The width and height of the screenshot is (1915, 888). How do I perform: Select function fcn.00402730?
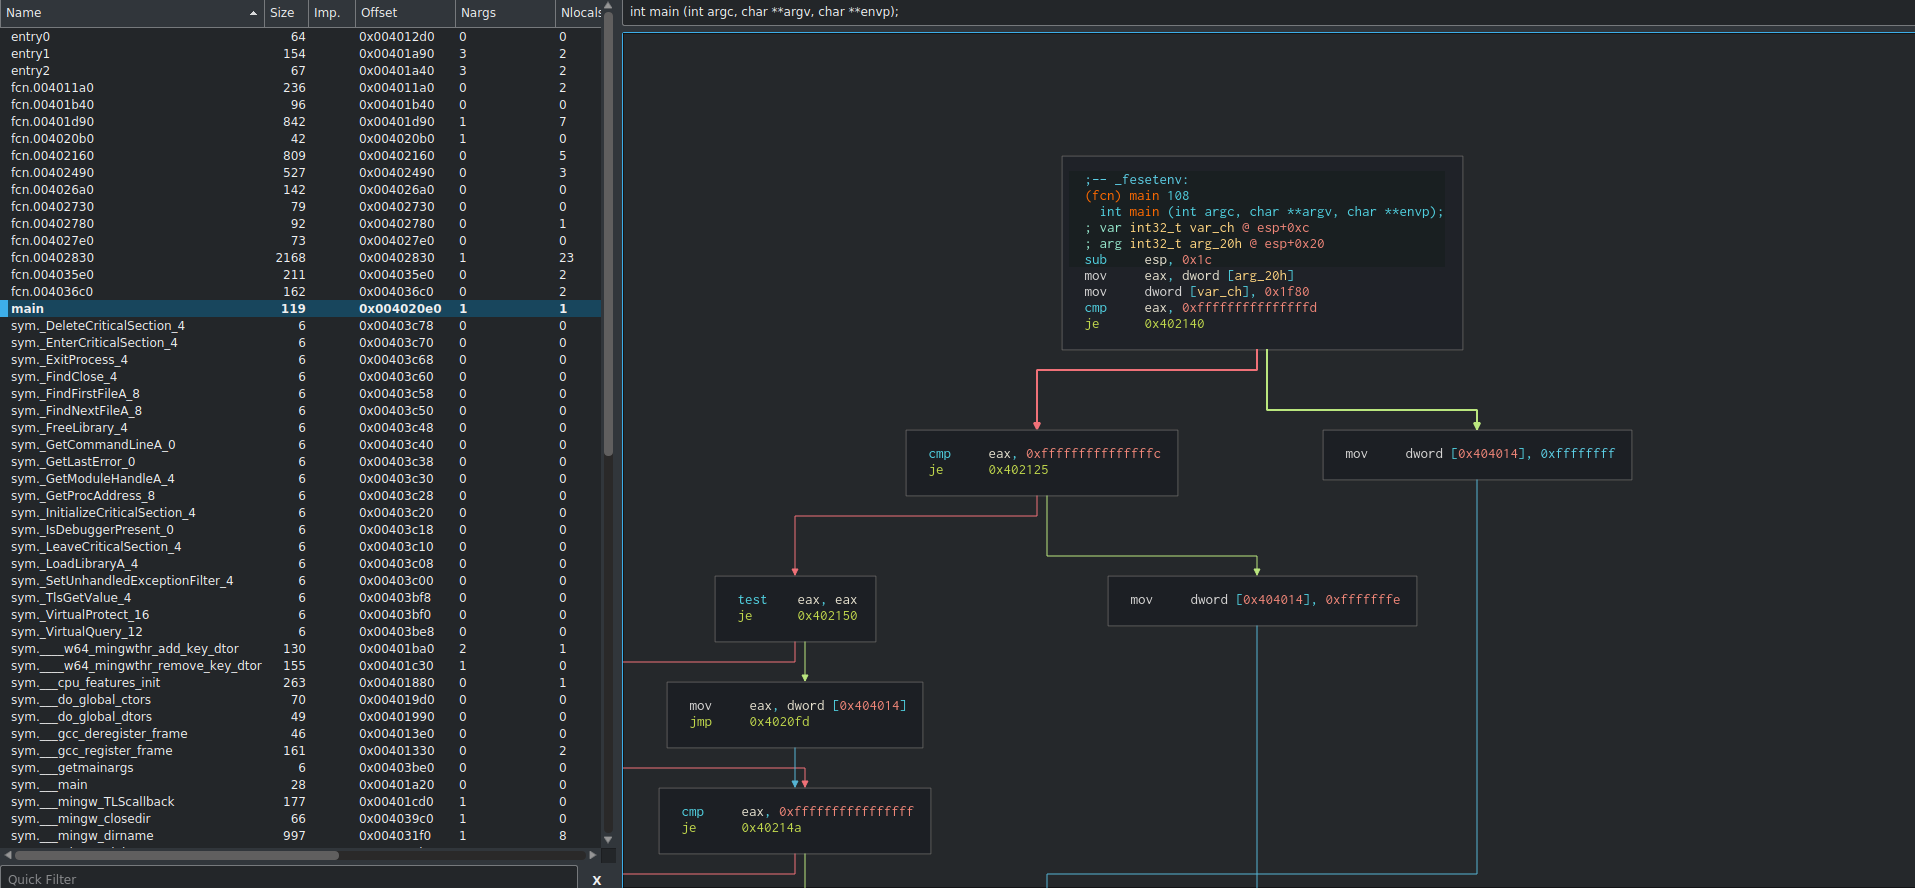301,207
